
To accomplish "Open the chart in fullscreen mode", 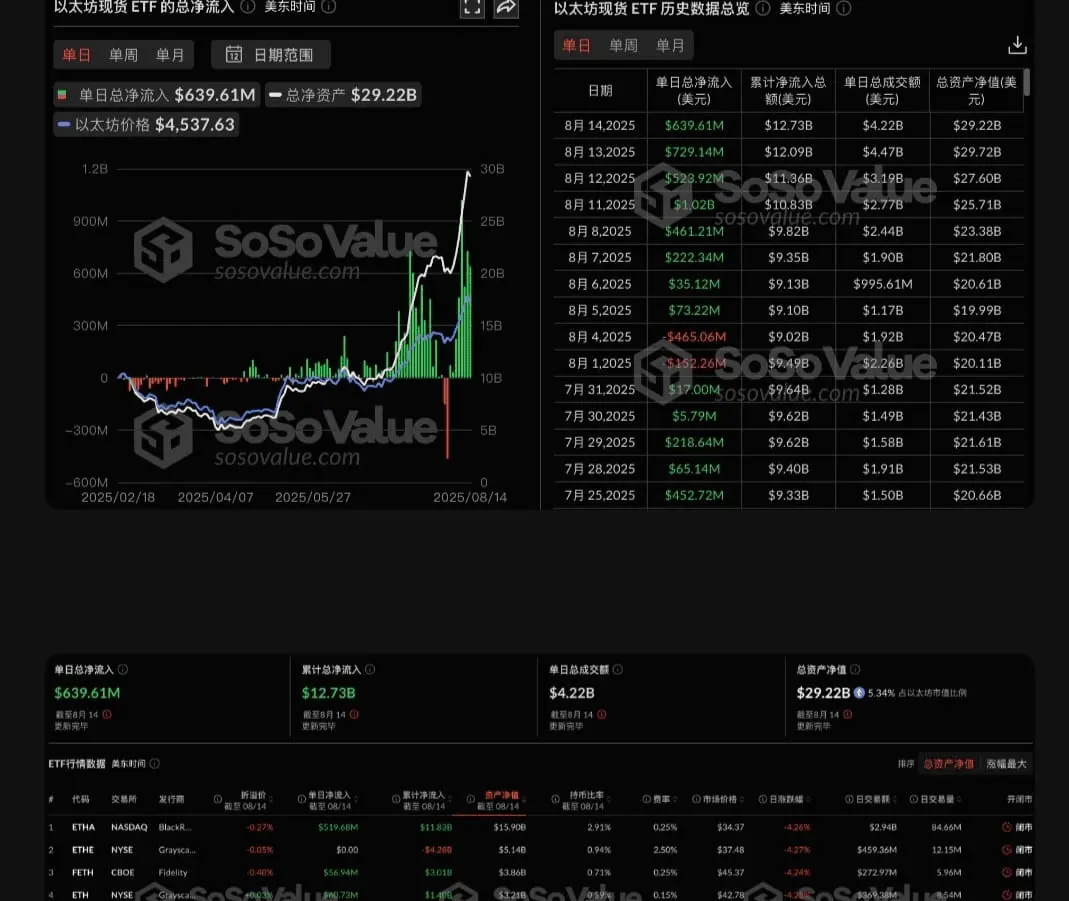I will pos(472,7).
